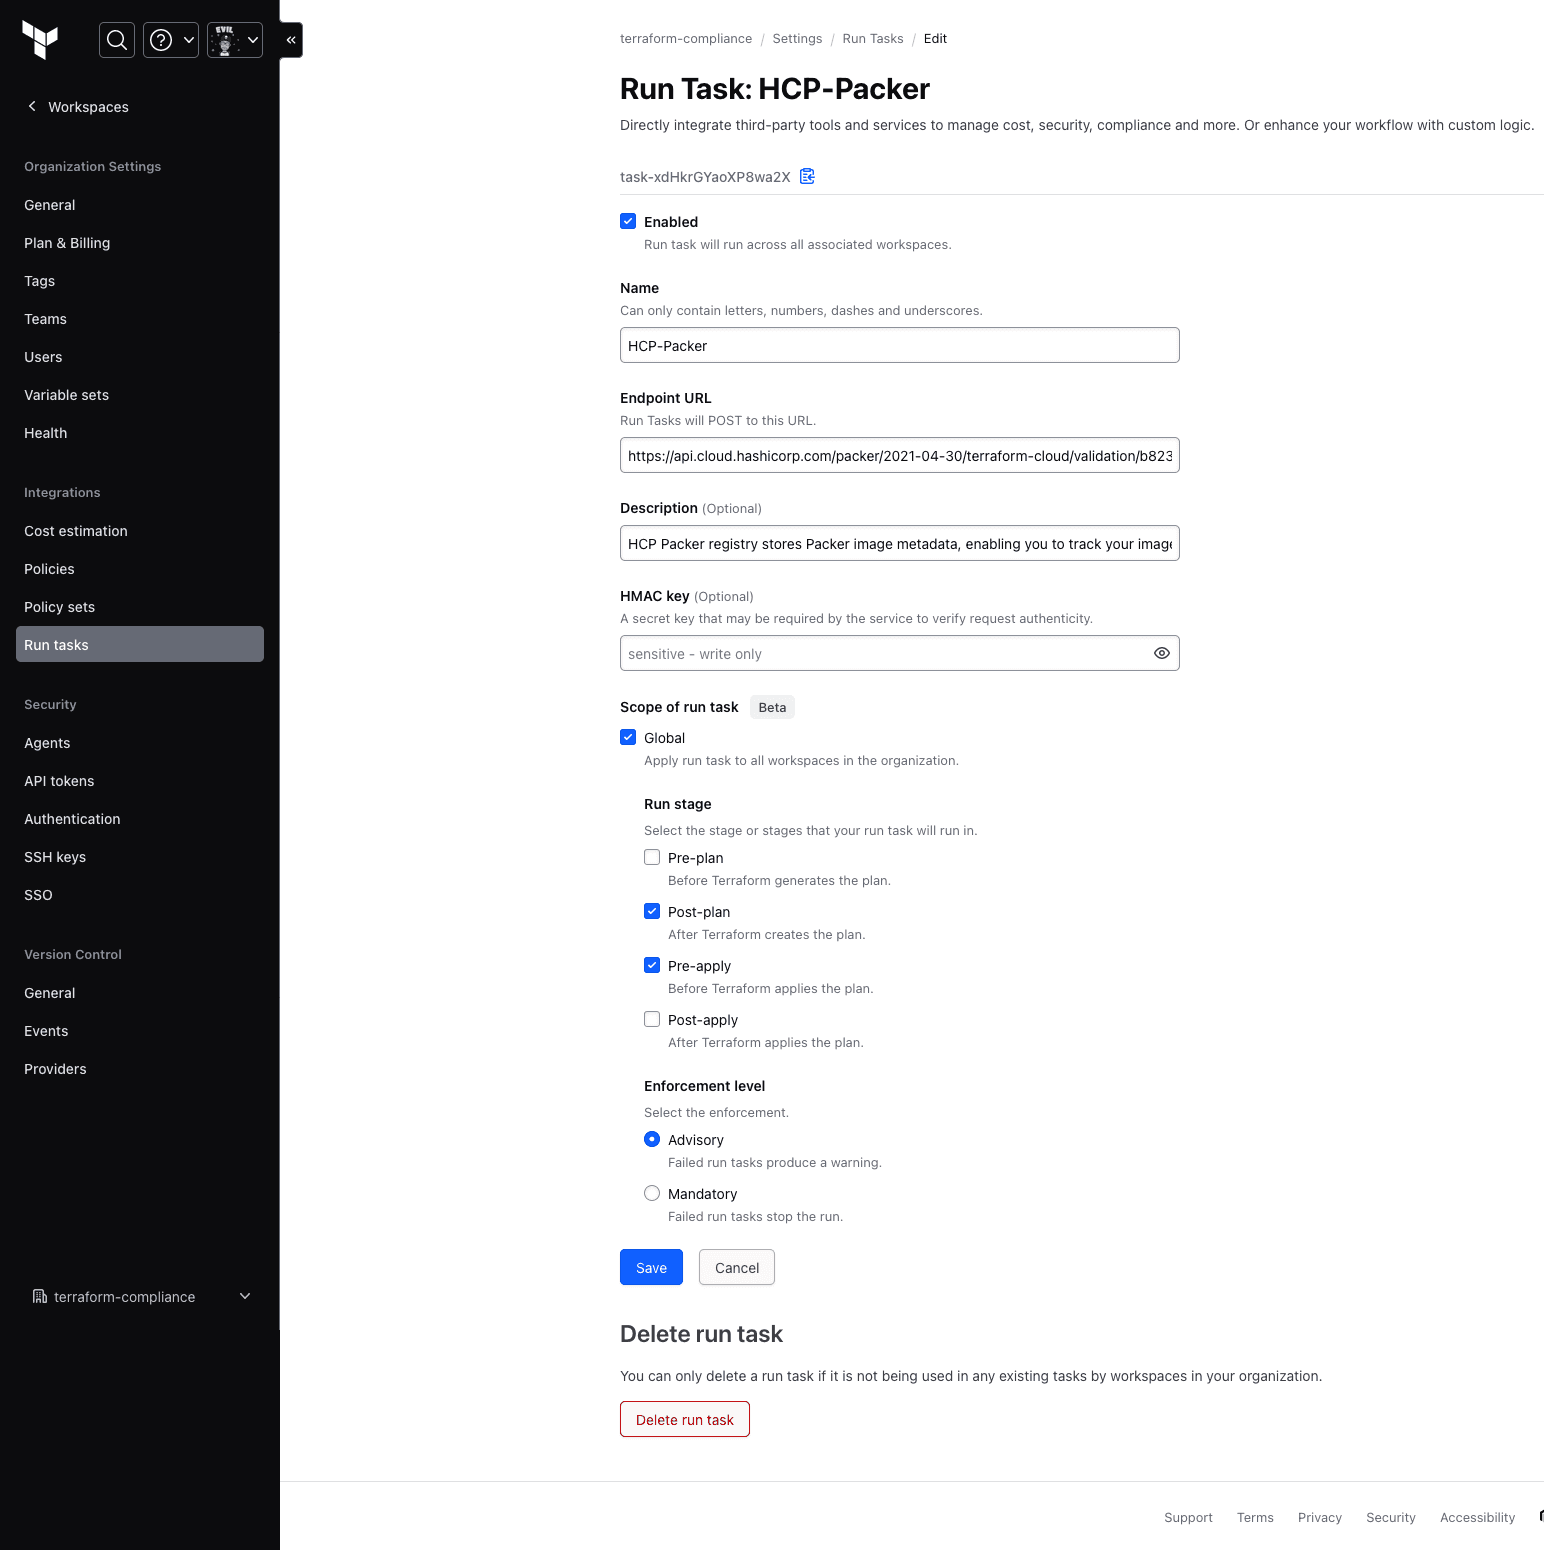Screen dimensions: 1544x1550
Task: Click the Terraform logo icon
Action: [40, 40]
